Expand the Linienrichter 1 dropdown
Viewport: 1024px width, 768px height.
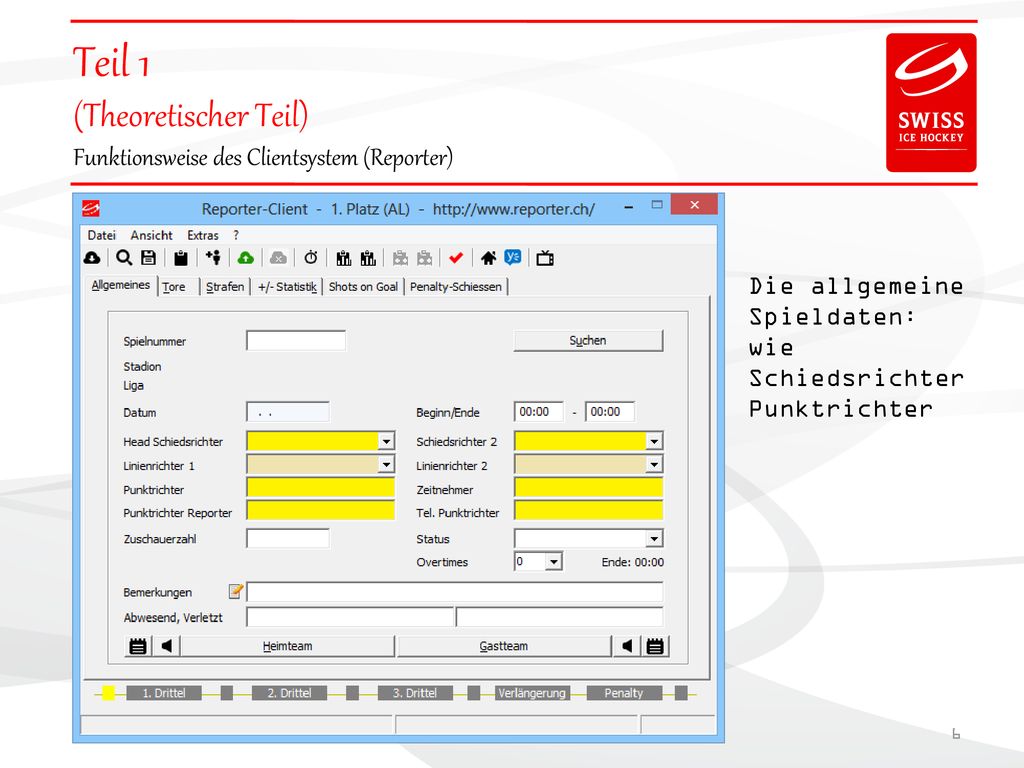point(386,465)
